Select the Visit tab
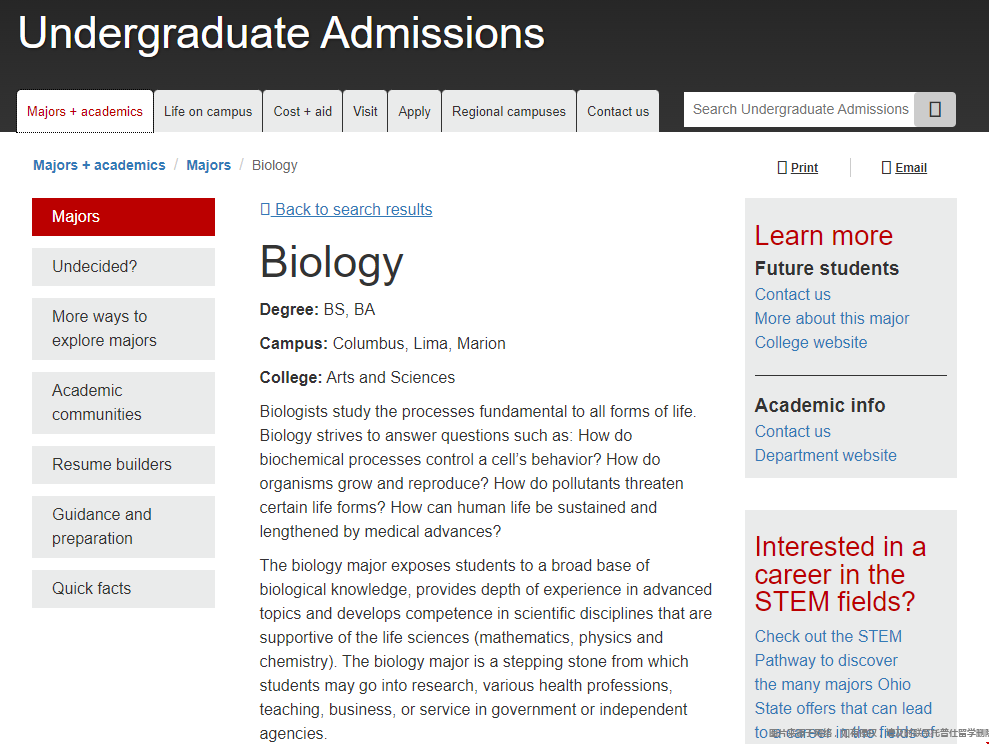The width and height of the screenshot is (989, 744). click(365, 112)
